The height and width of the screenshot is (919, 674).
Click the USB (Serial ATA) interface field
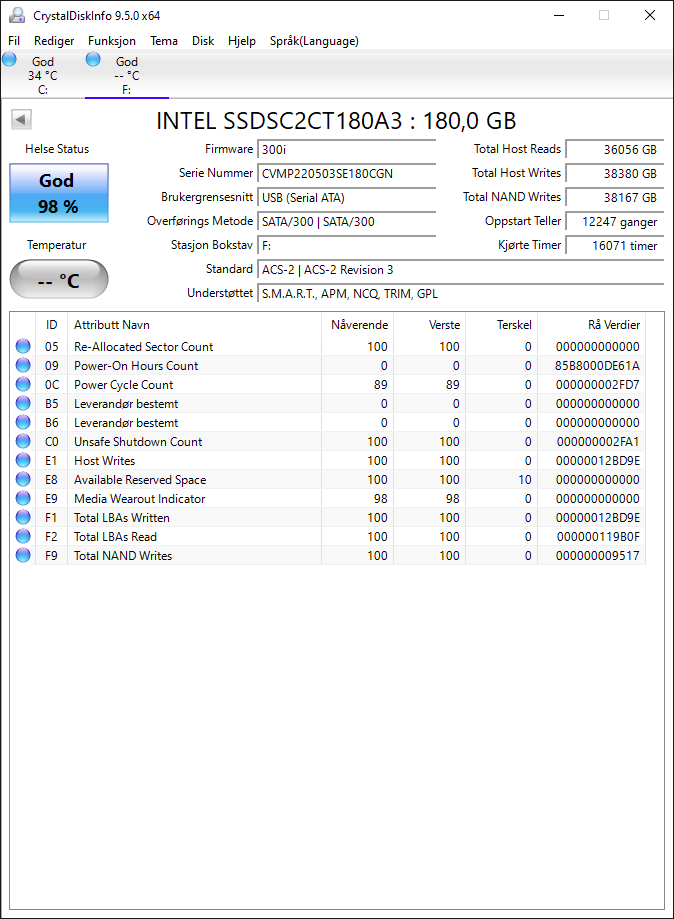point(346,198)
